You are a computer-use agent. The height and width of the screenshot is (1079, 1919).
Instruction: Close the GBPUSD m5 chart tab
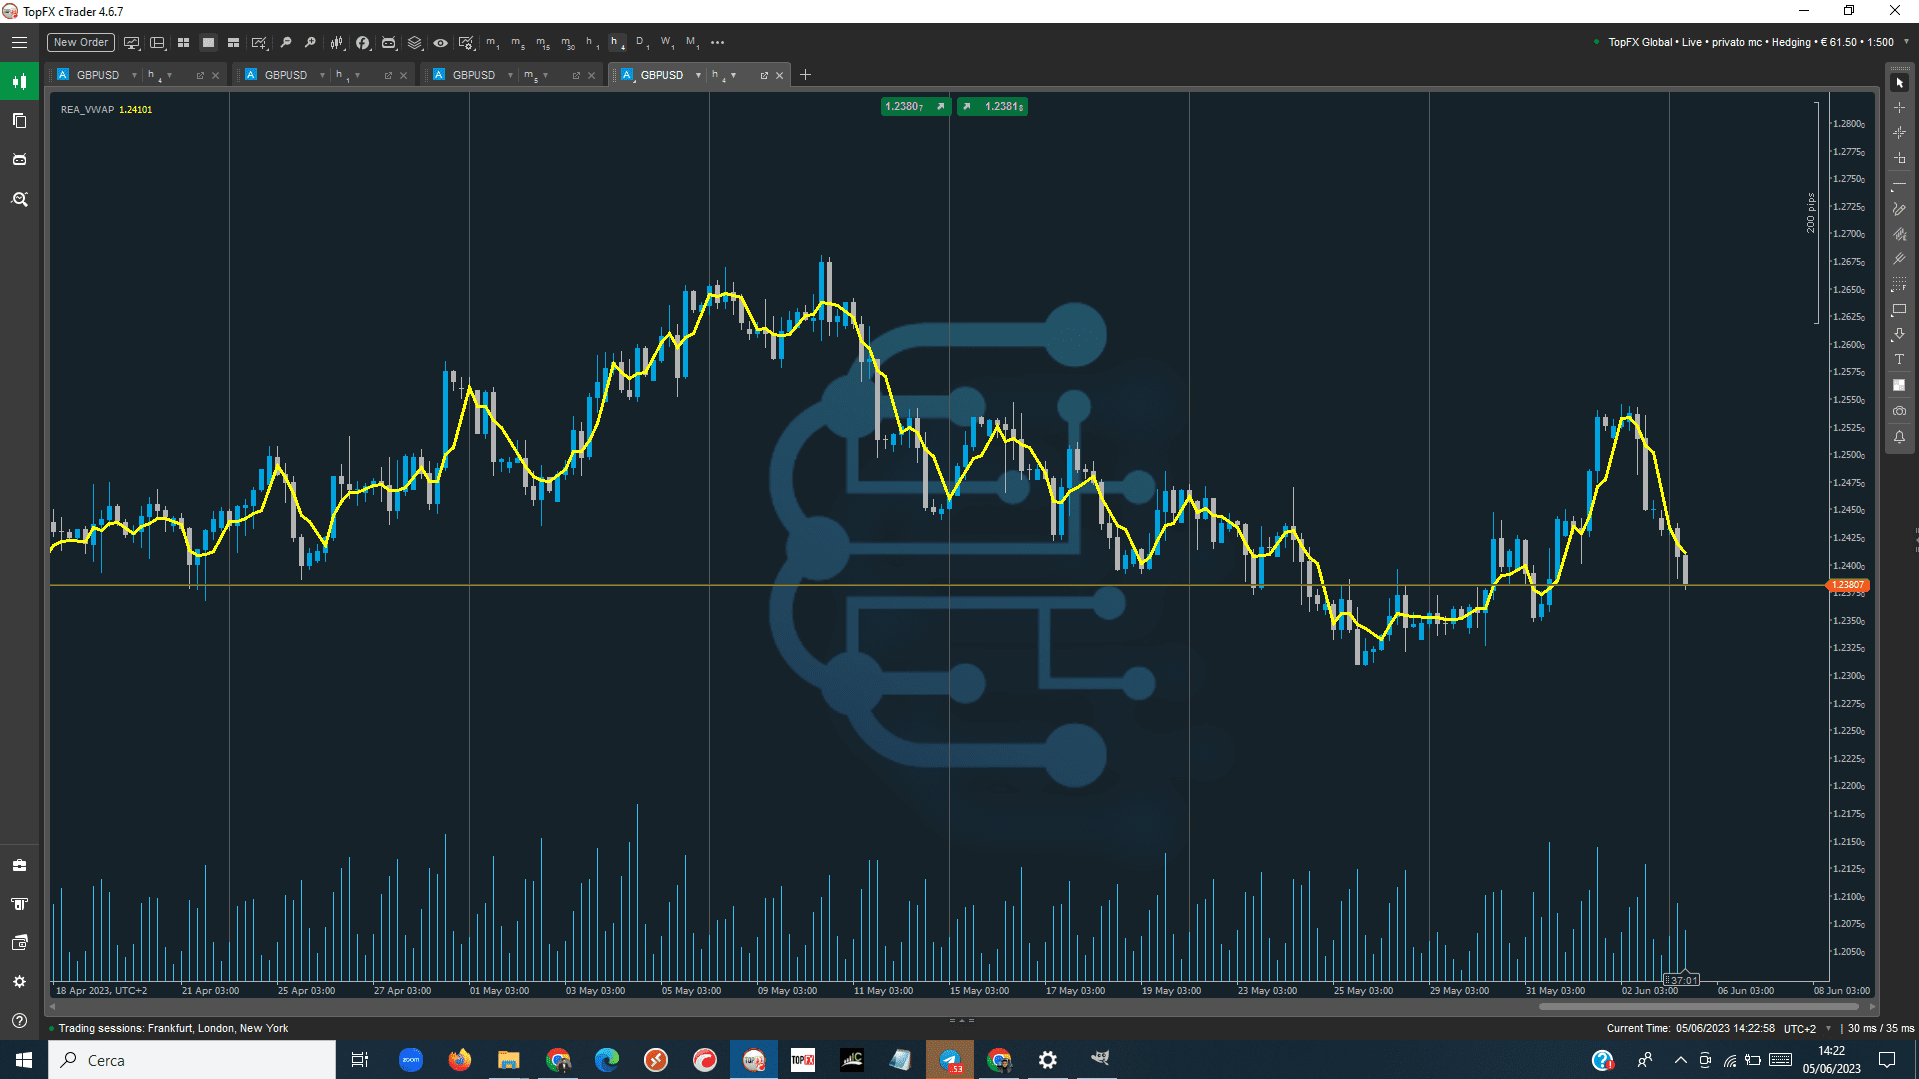591,75
